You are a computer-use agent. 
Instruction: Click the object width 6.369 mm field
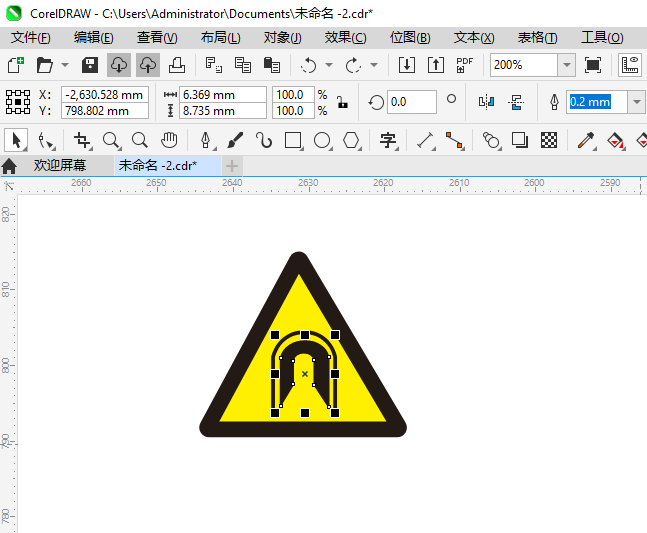click(x=223, y=94)
